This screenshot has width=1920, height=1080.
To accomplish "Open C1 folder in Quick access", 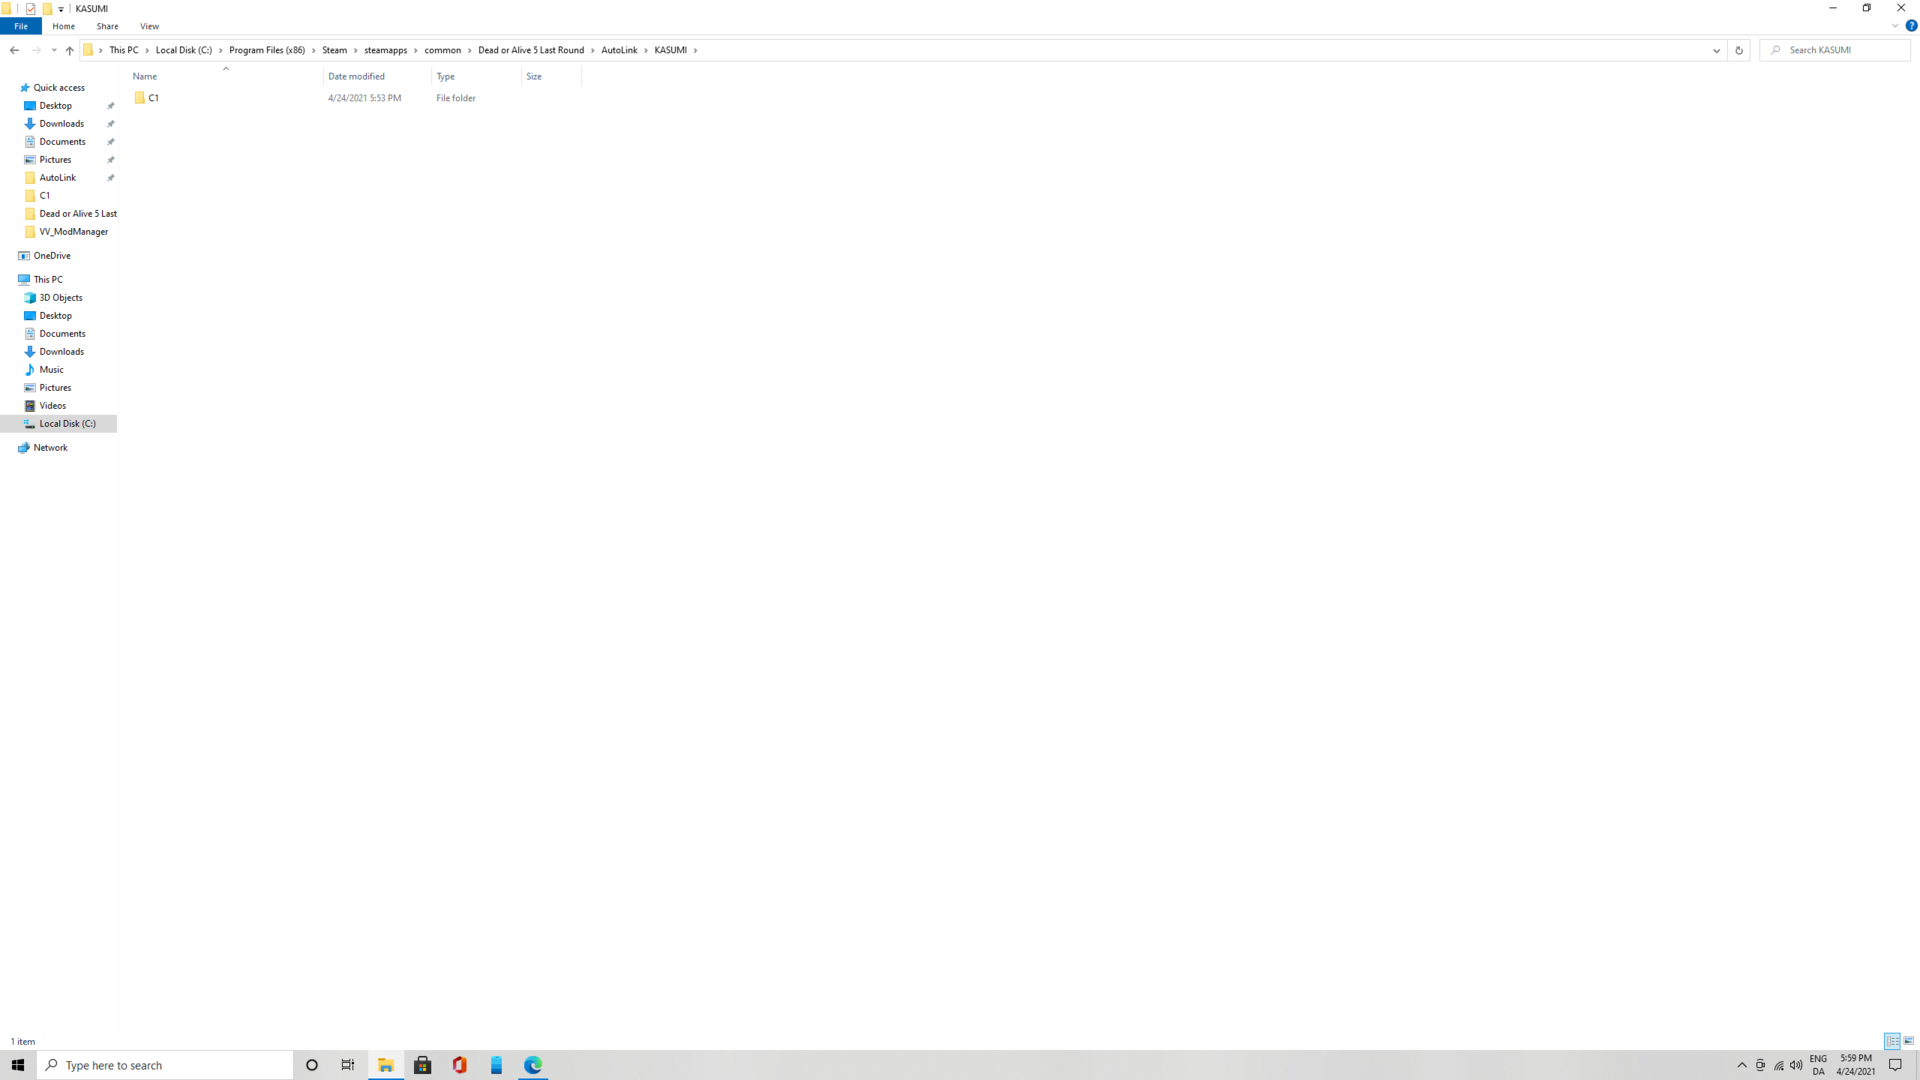I will coord(45,196).
